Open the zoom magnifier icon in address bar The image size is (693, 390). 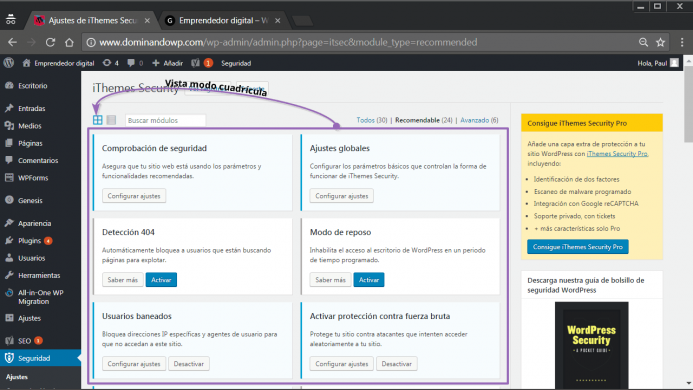643,42
